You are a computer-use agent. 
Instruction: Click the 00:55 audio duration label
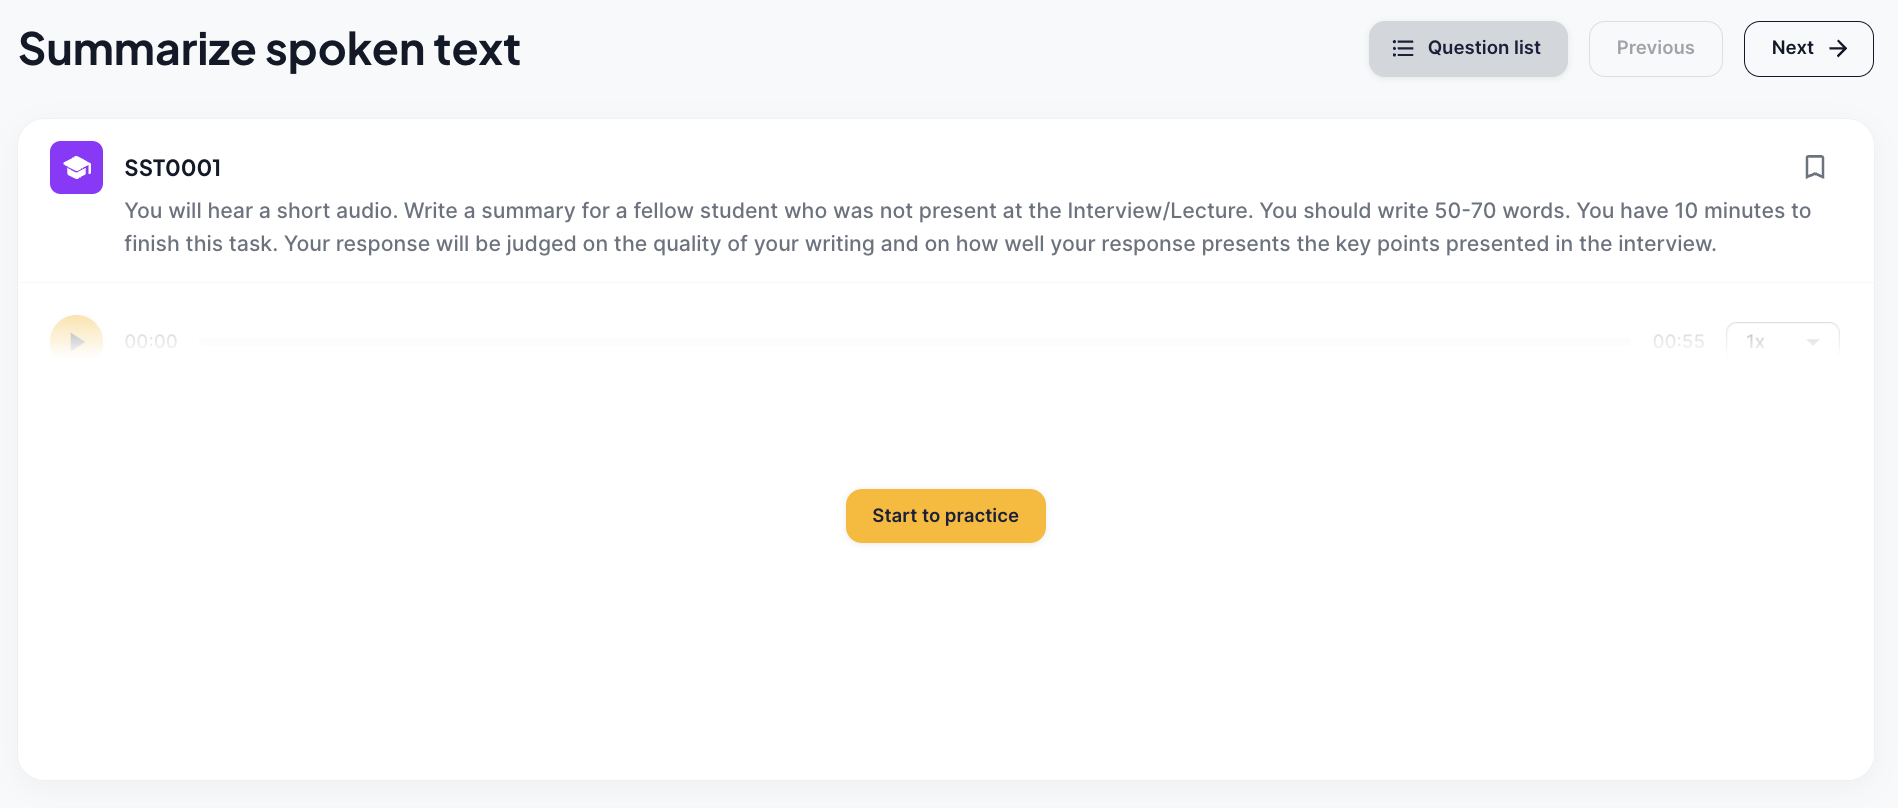pos(1678,341)
